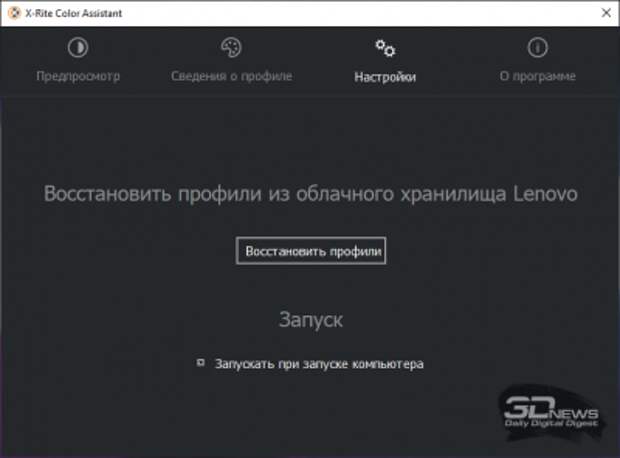Open the Предпросмотр tab

coord(78,76)
